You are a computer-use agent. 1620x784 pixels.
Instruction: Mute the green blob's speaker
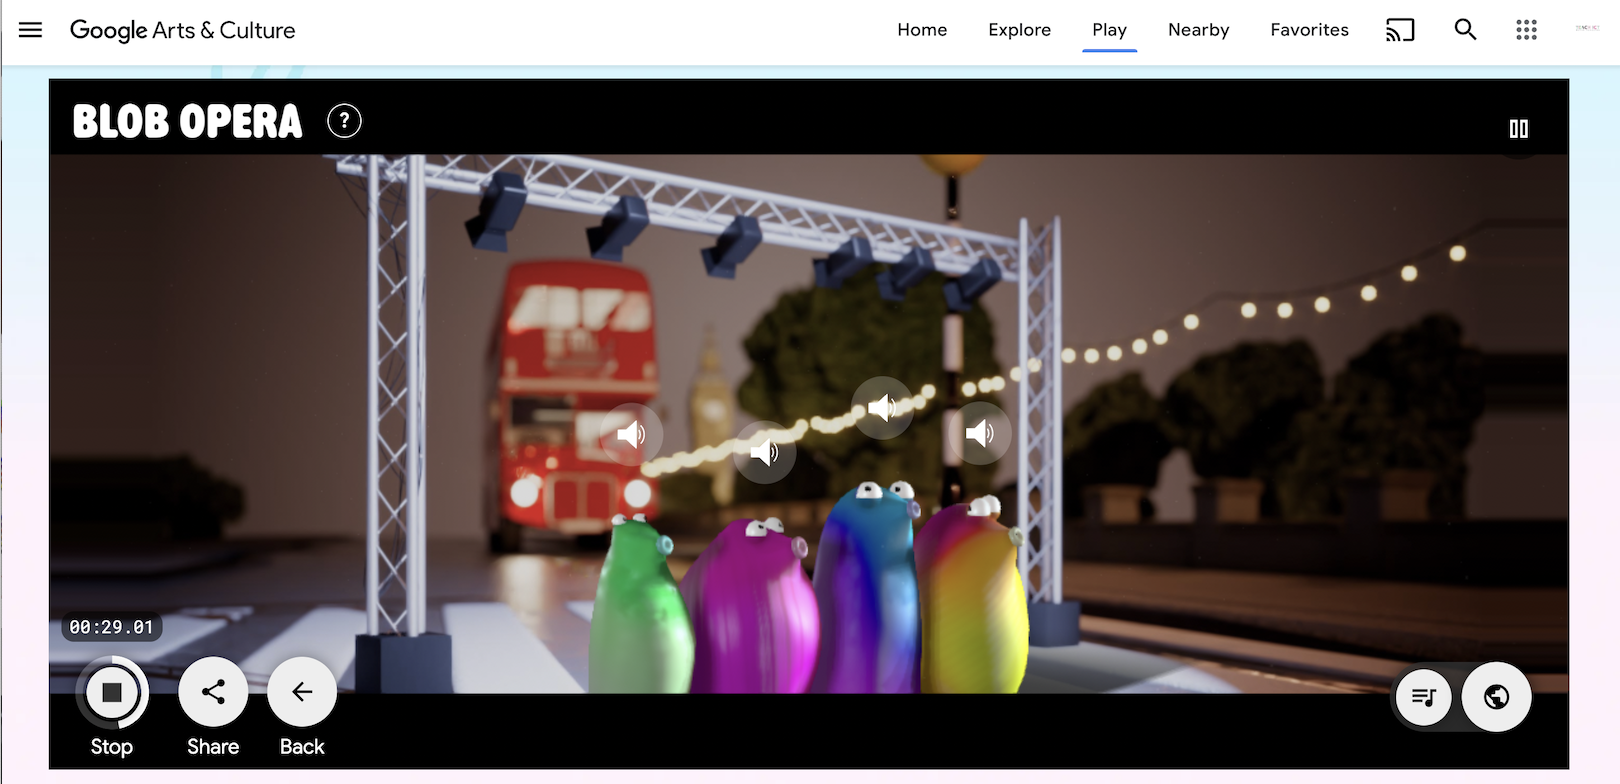[631, 434]
